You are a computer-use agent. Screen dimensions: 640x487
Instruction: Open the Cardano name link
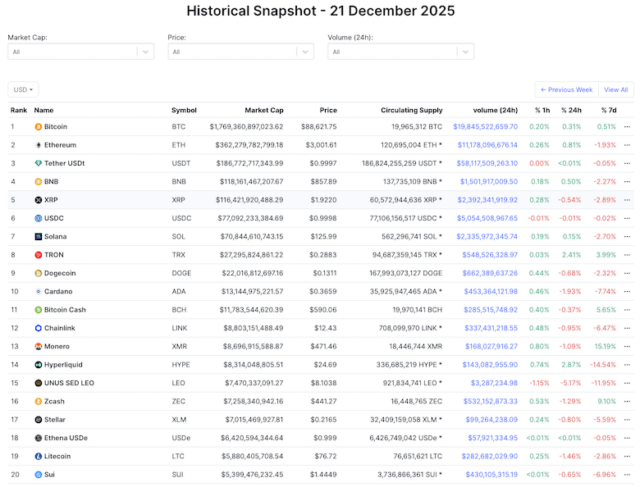point(60,291)
